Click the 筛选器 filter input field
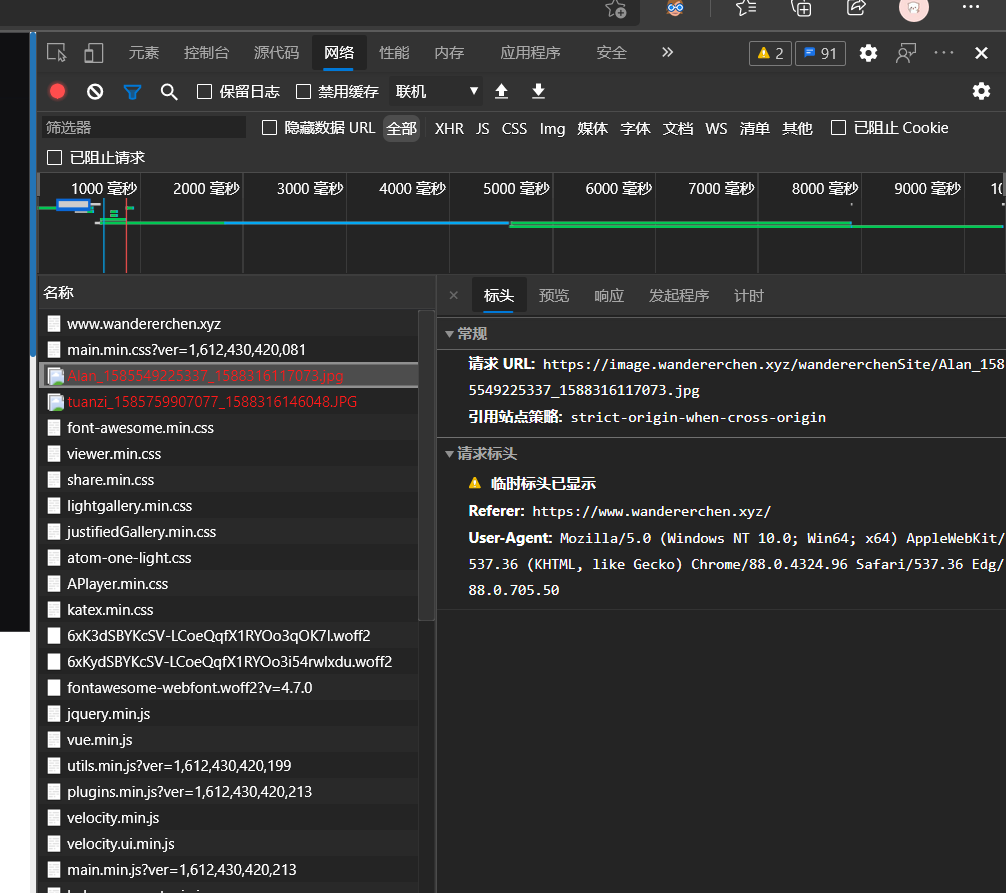 tap(144, 128)
